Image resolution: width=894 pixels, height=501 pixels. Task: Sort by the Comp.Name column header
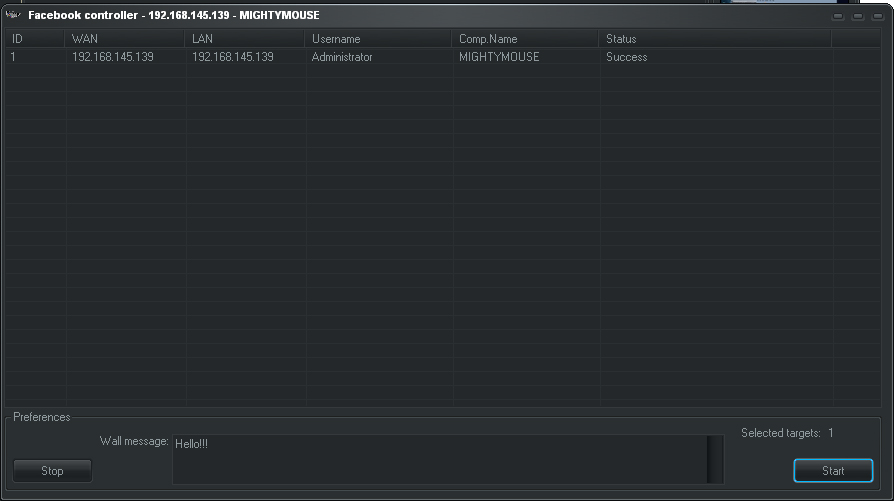pyautogui.click(x=525, y=39)
